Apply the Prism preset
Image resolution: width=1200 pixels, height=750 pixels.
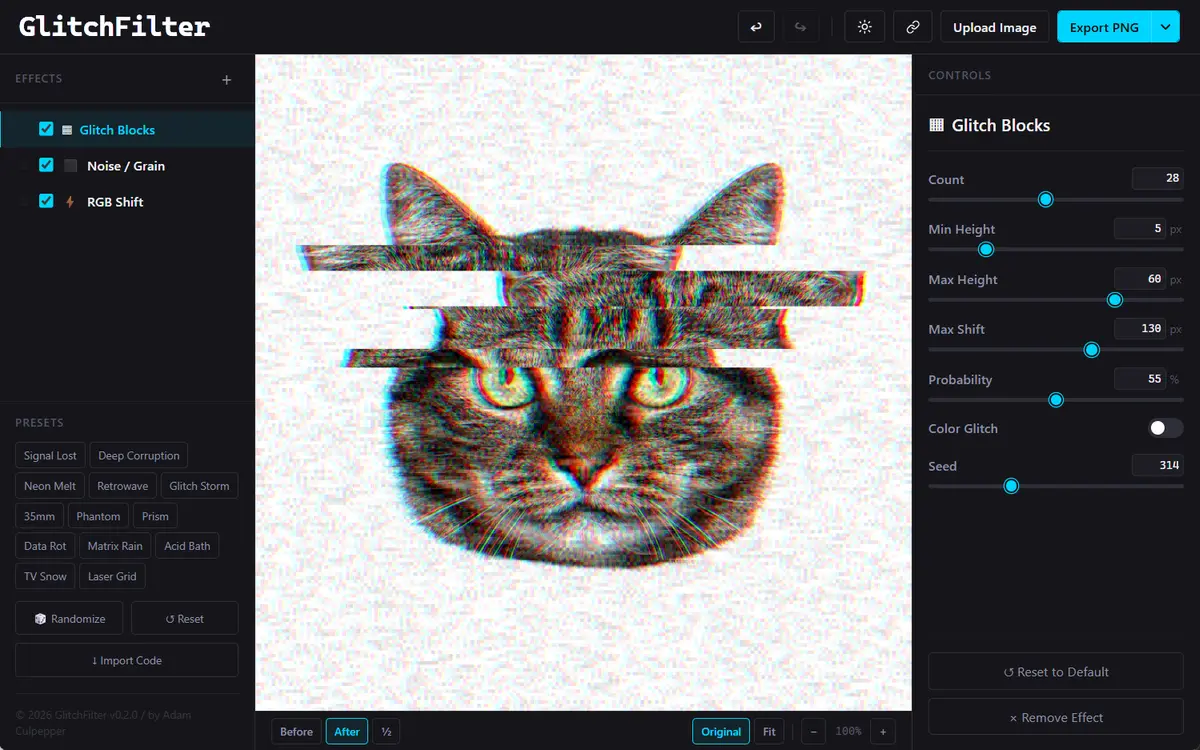pyautogui.click(x=155, y=517)
